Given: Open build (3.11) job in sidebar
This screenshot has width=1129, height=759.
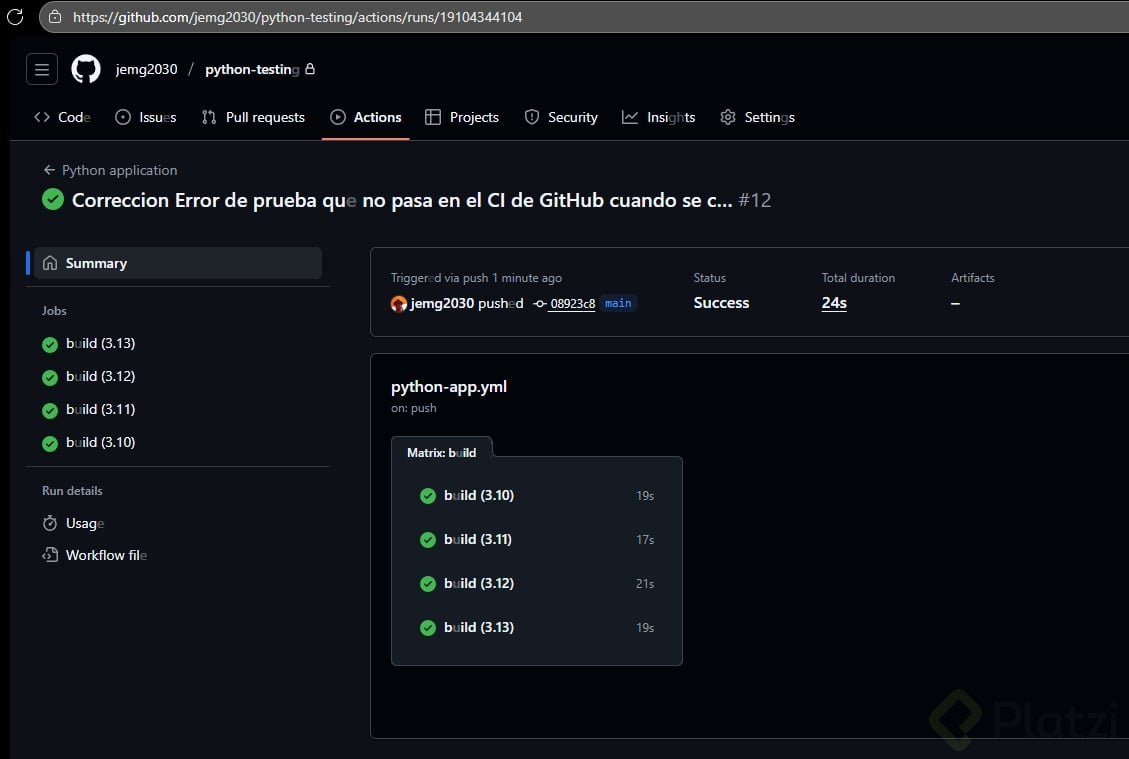Looking at the screenshot, I should pos(100,410).
